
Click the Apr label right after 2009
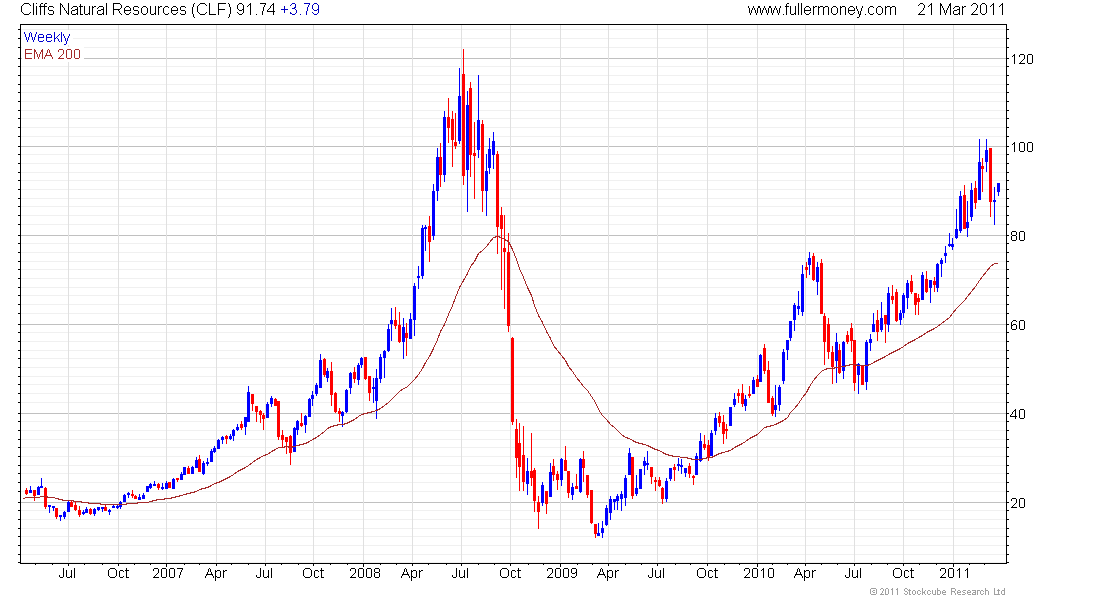click(x=608, y=574)
